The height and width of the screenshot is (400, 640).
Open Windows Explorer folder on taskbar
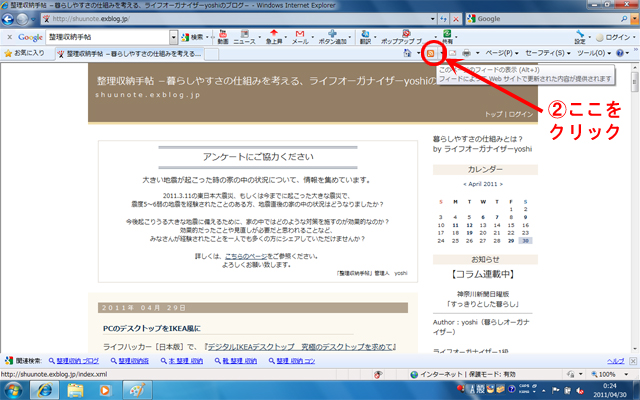(x=75, y=391)
